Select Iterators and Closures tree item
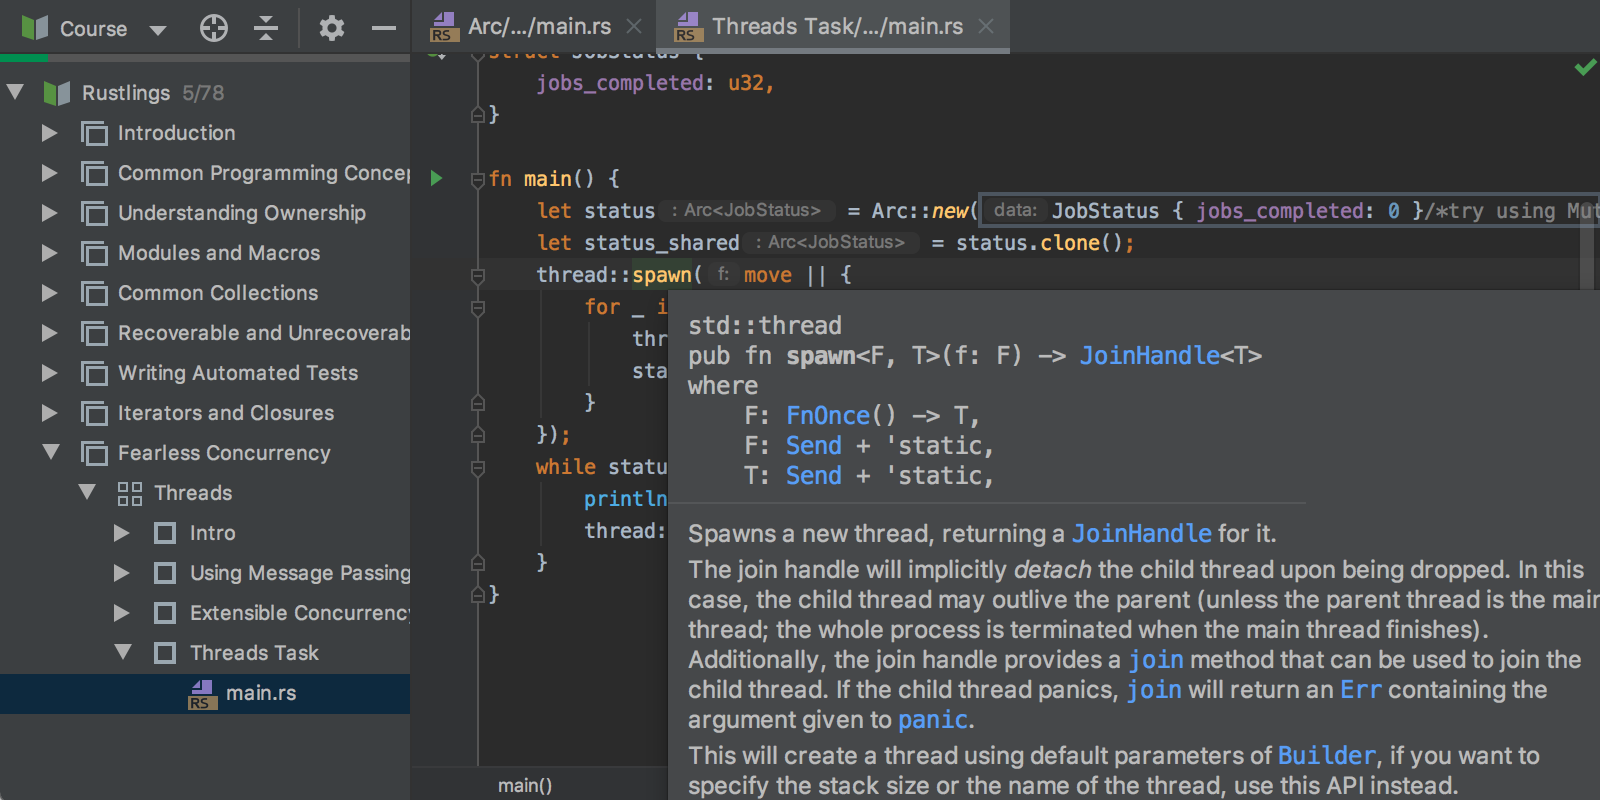This screenshot has width=1600, height=800. point(205,413)
